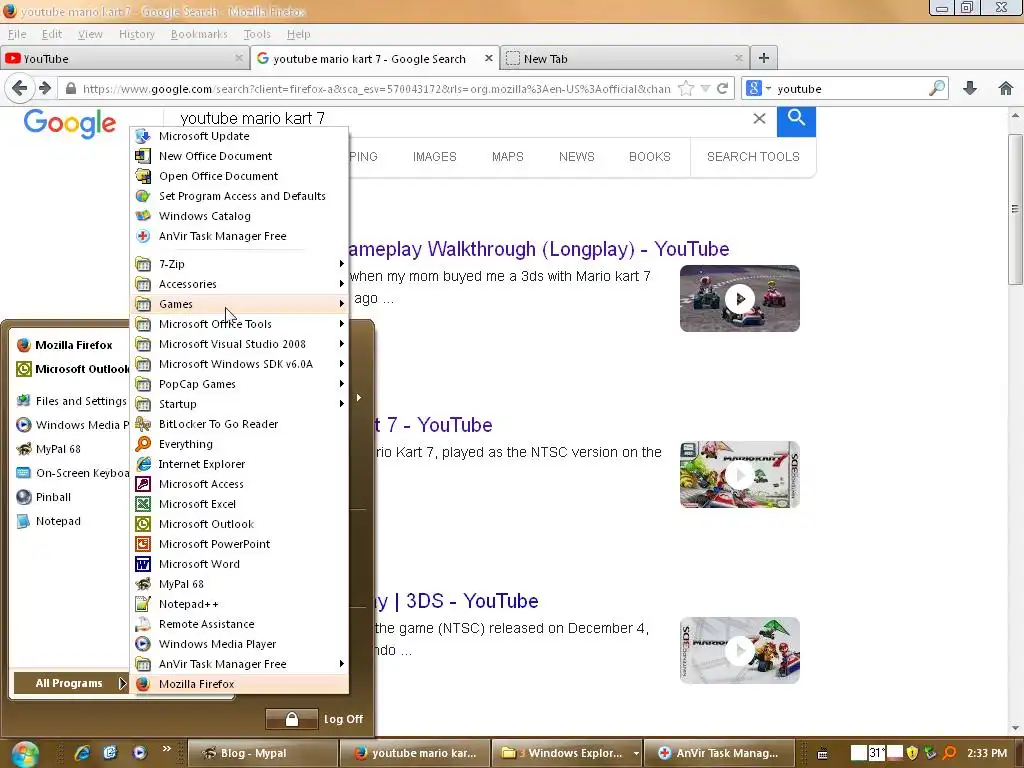Launch BitLocker To Go Reader
This screenshot has height=768, width=1024.
point(239,424)
